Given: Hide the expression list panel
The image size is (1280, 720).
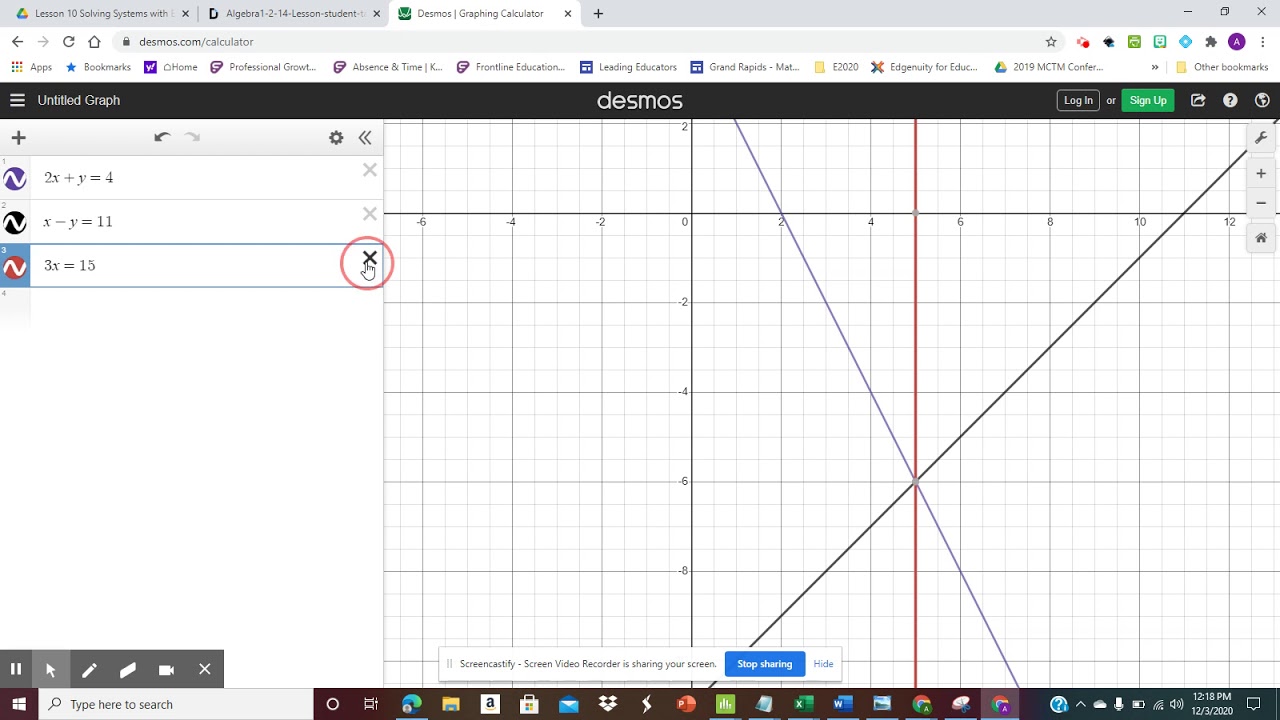Looking at the screenshot, I should [x=365, y=138].
